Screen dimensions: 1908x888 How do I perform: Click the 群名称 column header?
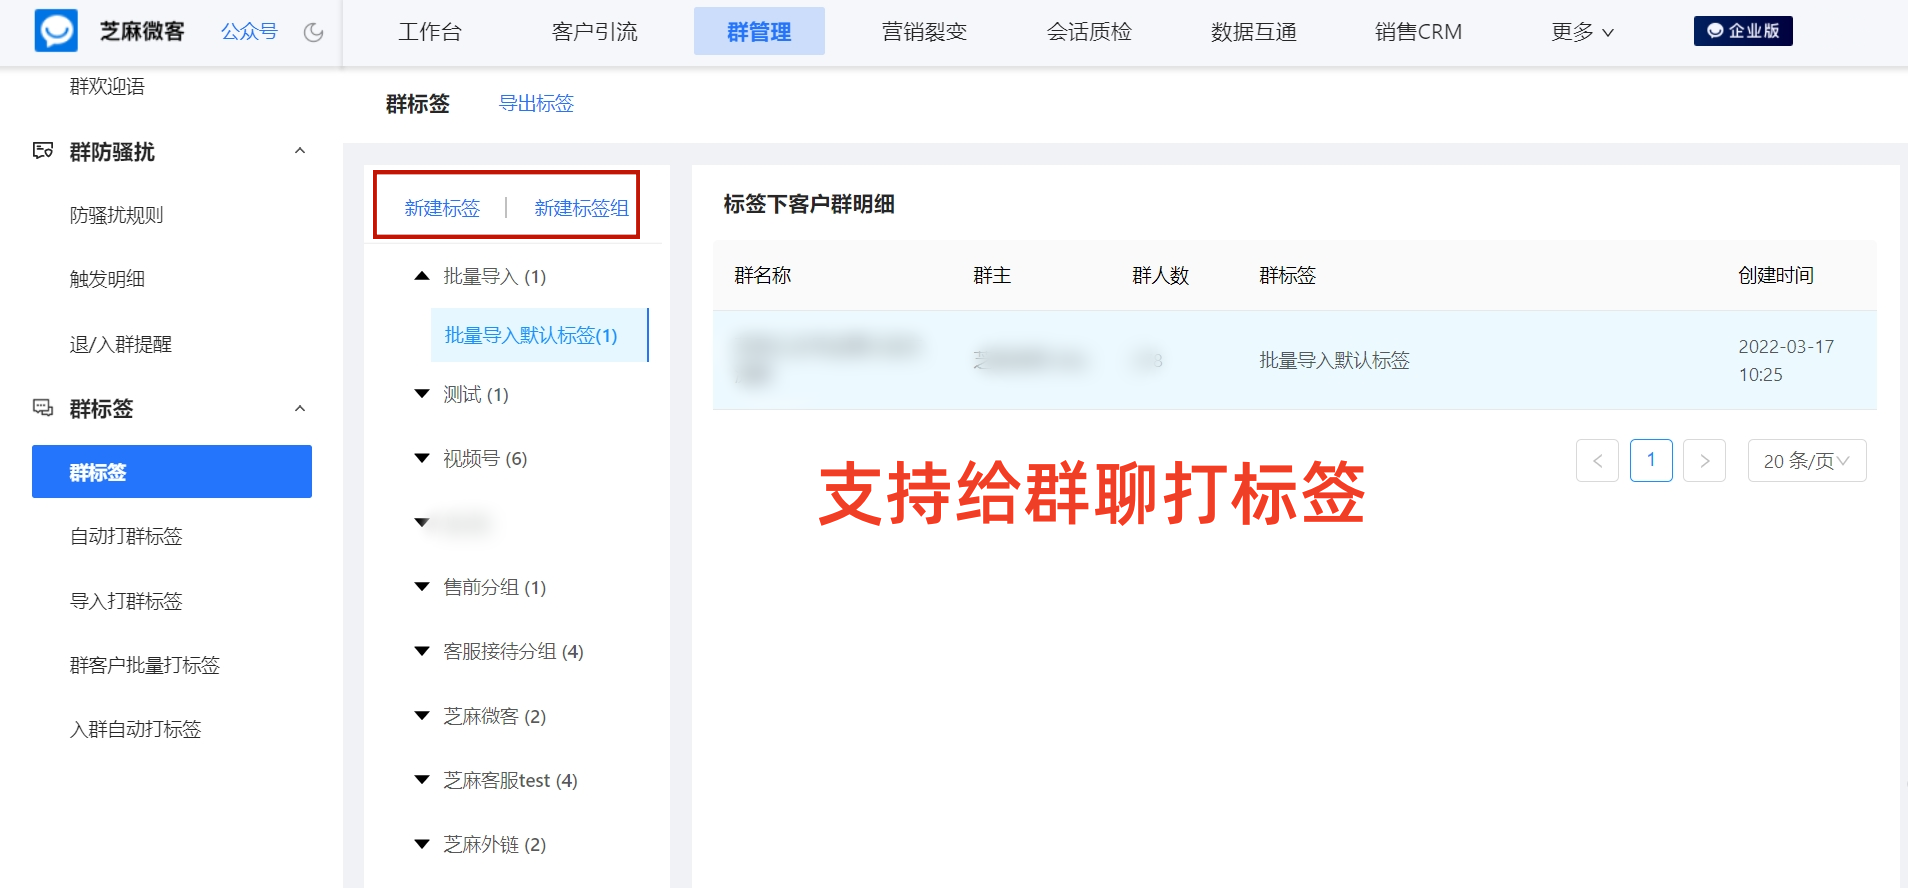762,275
